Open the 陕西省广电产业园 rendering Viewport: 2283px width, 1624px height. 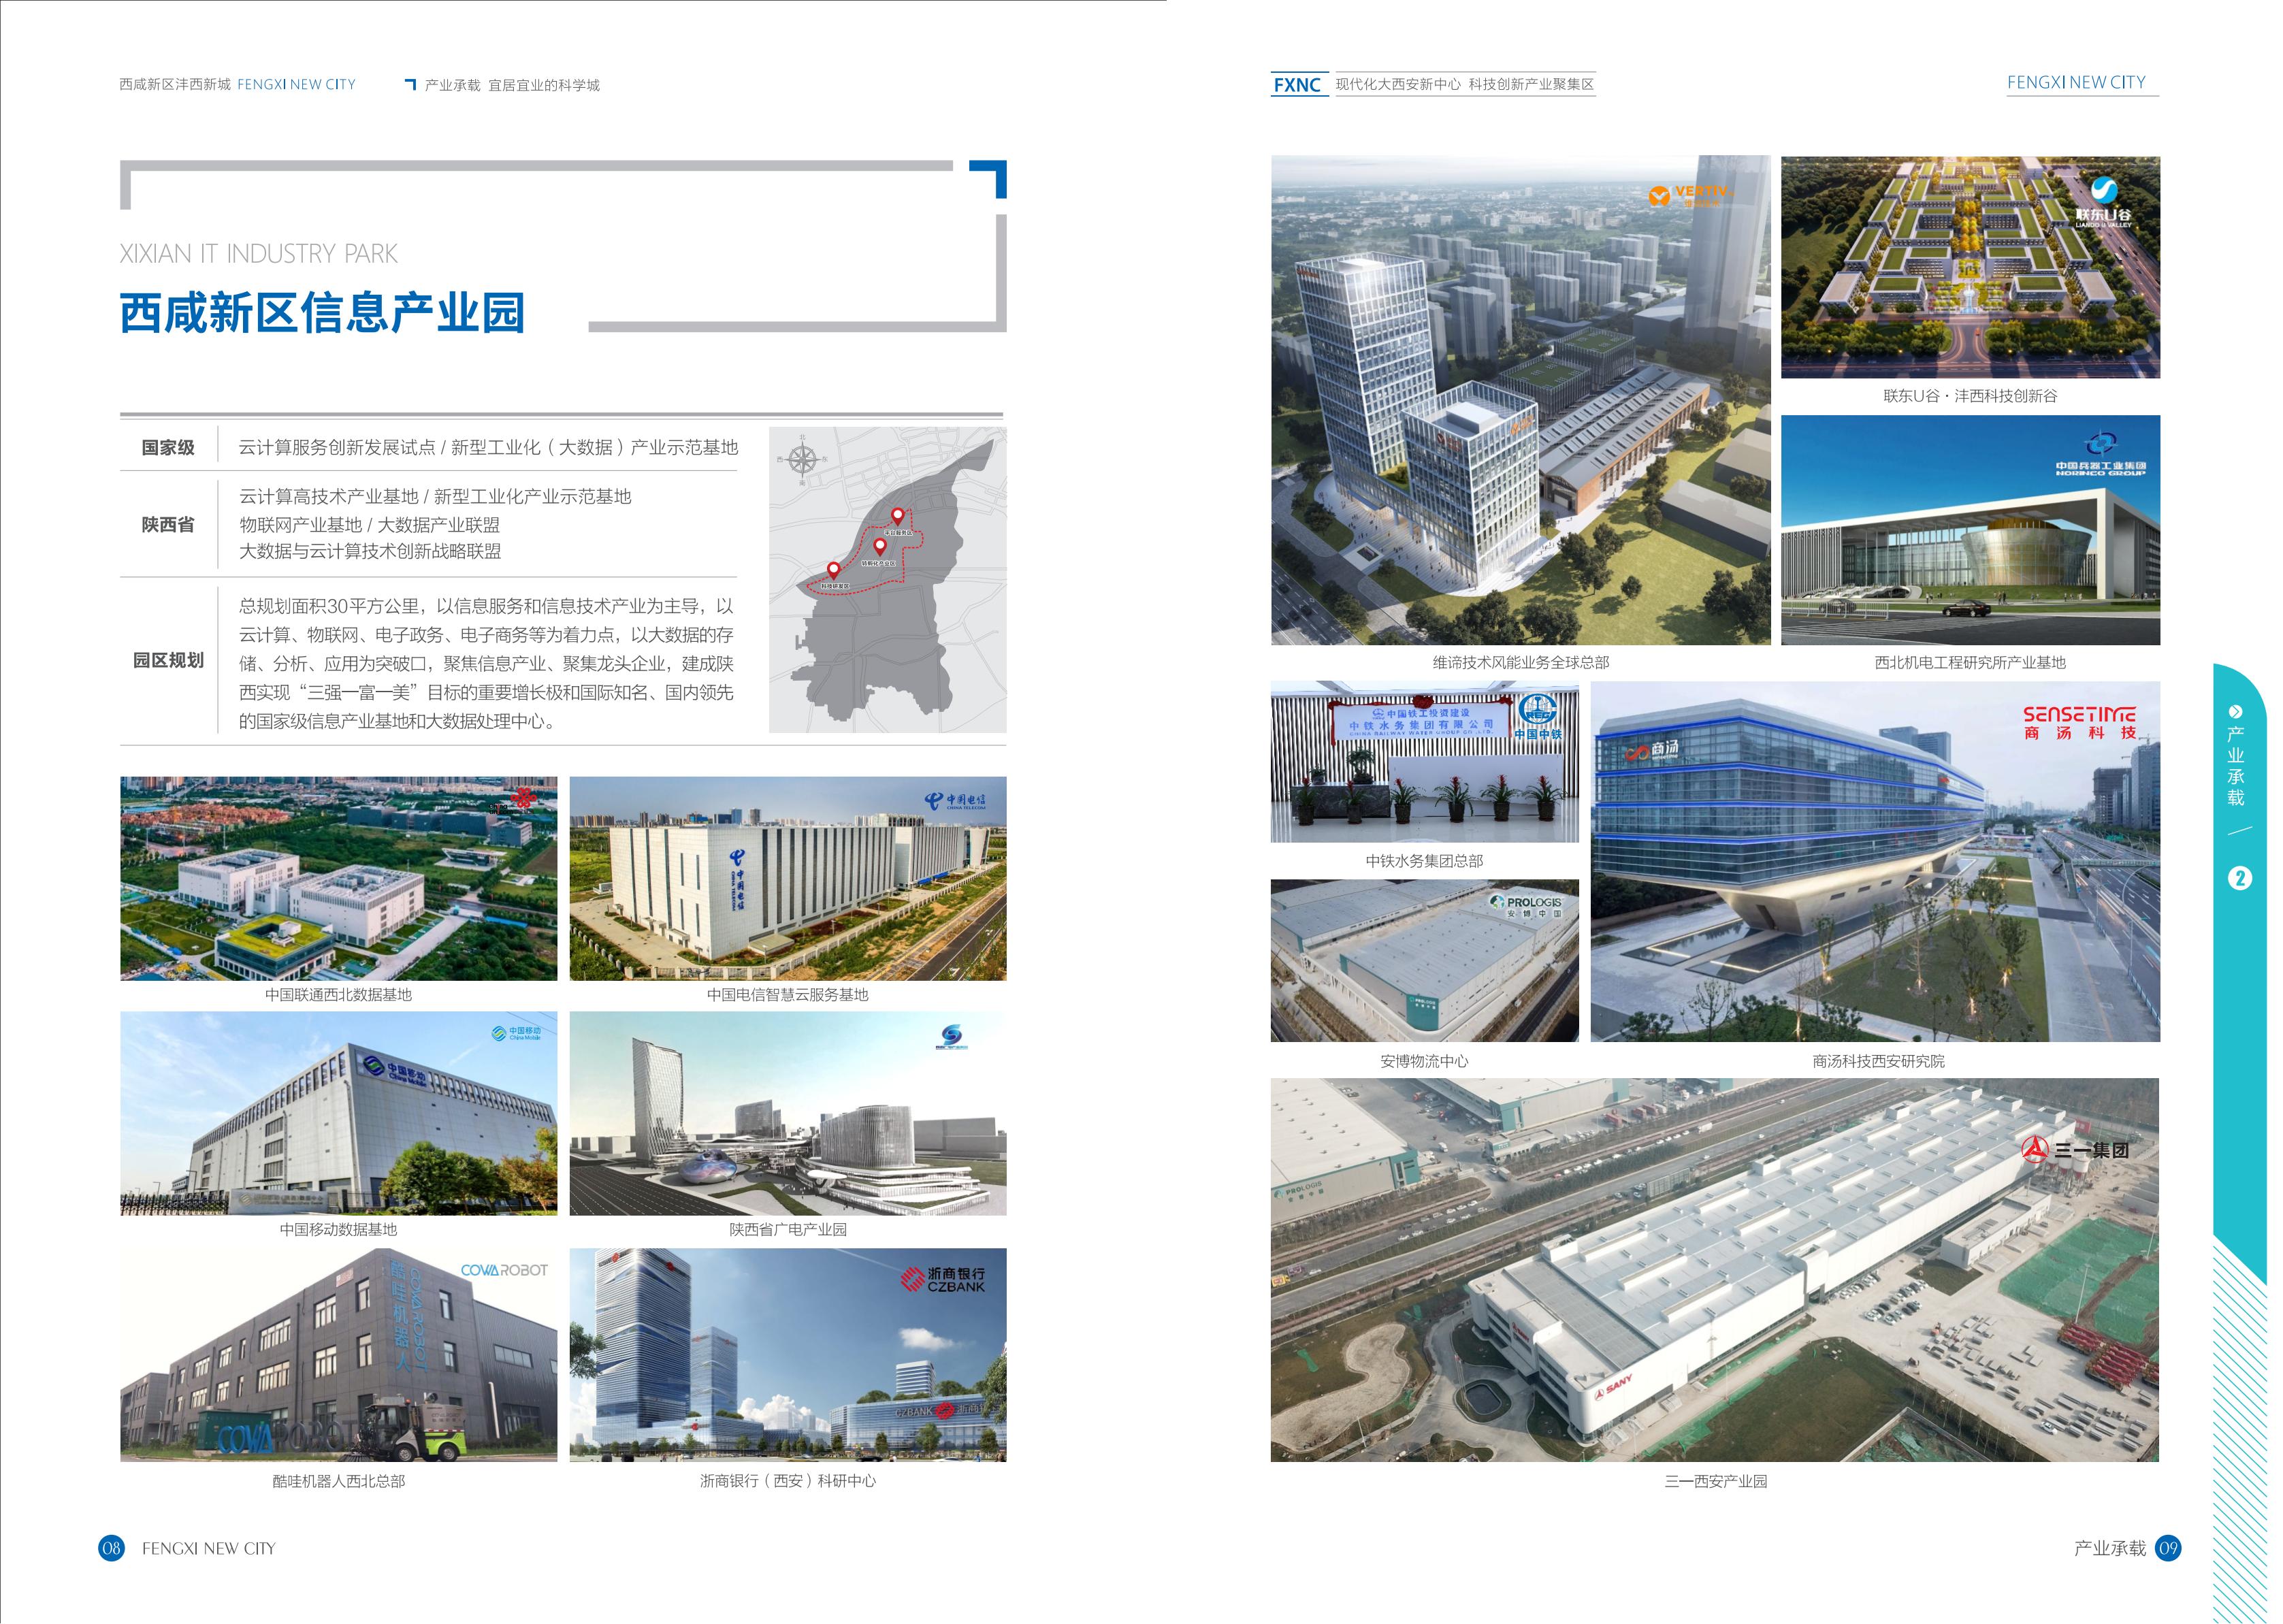pos(788,1113)
